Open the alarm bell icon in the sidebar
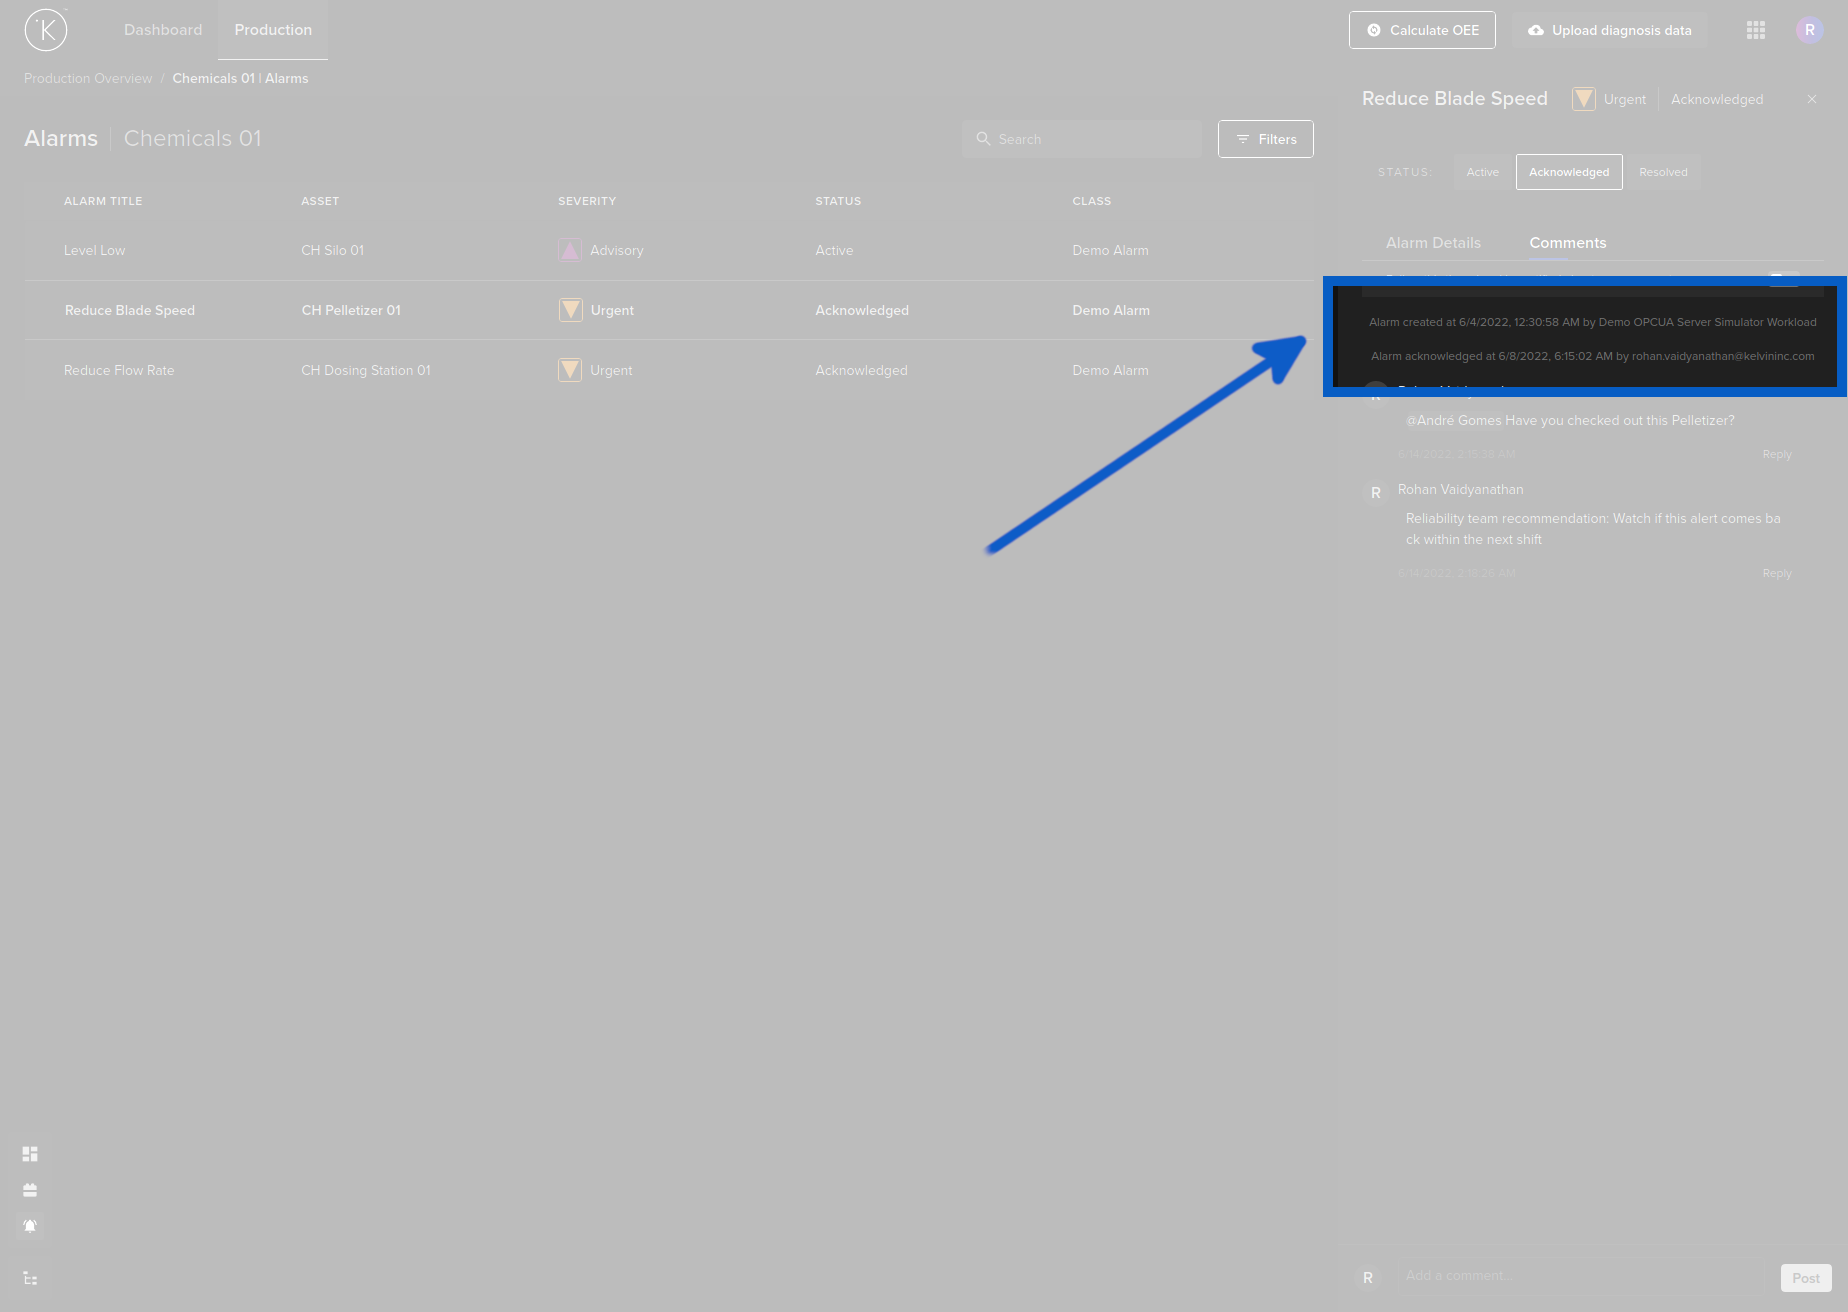Viewport: 1848px width, 1312px height. [x=30, y=1226]
